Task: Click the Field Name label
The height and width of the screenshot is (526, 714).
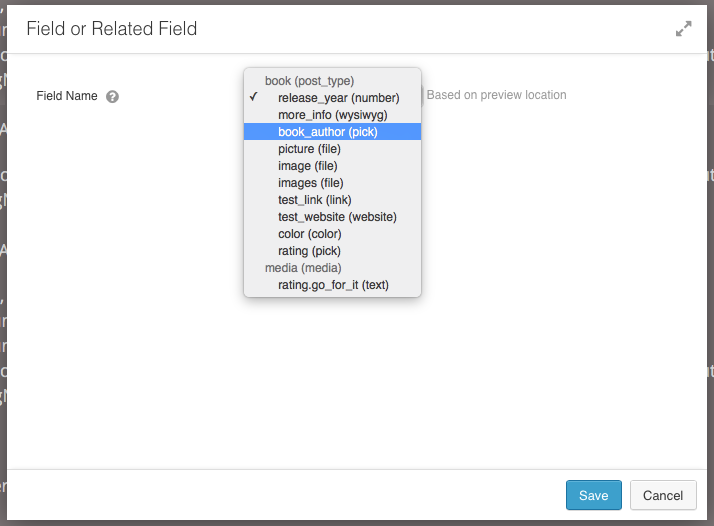Action: coord(67,96)
